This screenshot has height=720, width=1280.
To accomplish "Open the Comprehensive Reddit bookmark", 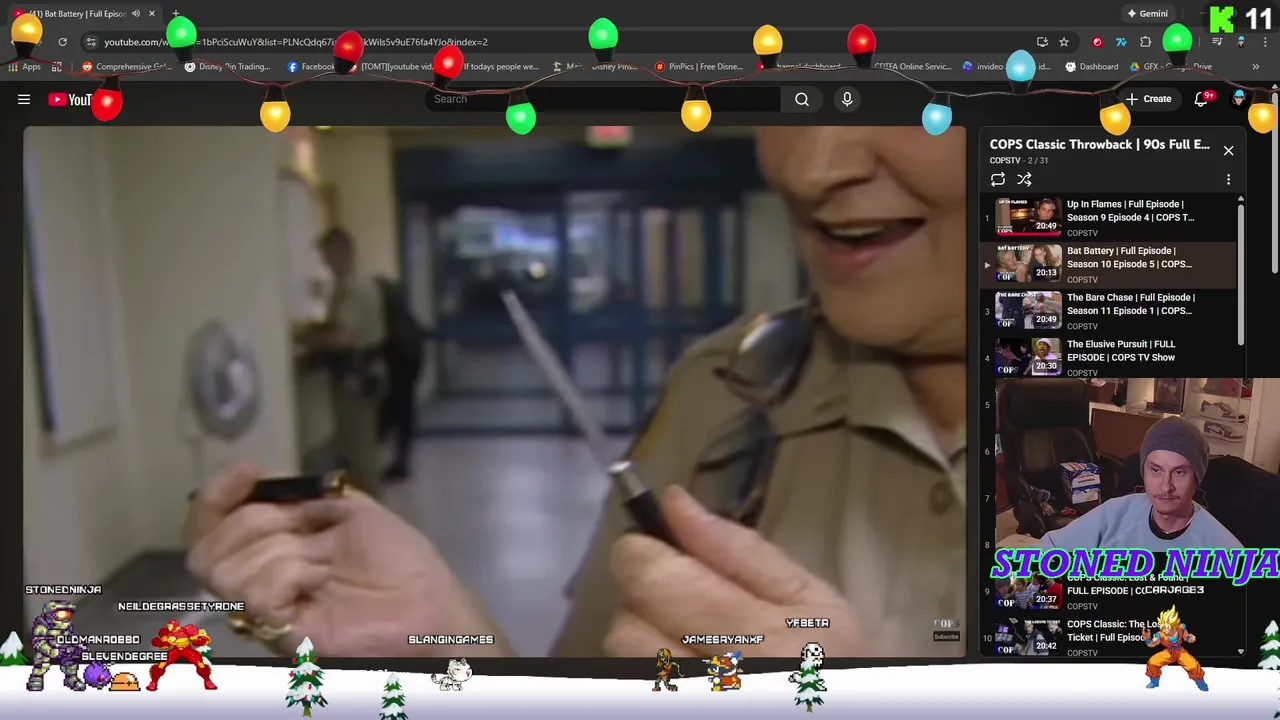I will (127, 67).
